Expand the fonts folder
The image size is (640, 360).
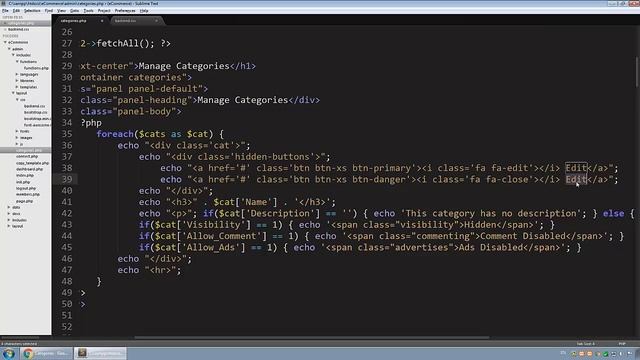[x=17, y=131]
